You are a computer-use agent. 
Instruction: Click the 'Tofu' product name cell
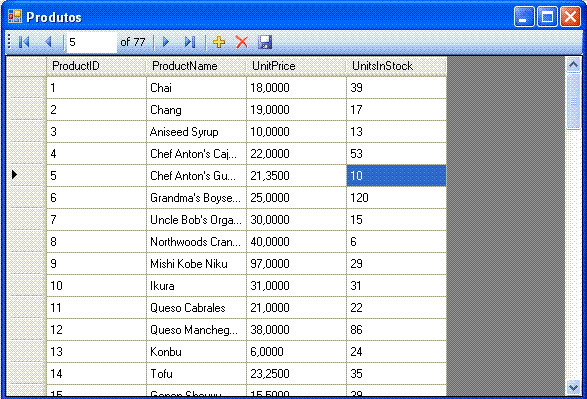(x=196, y=374)
